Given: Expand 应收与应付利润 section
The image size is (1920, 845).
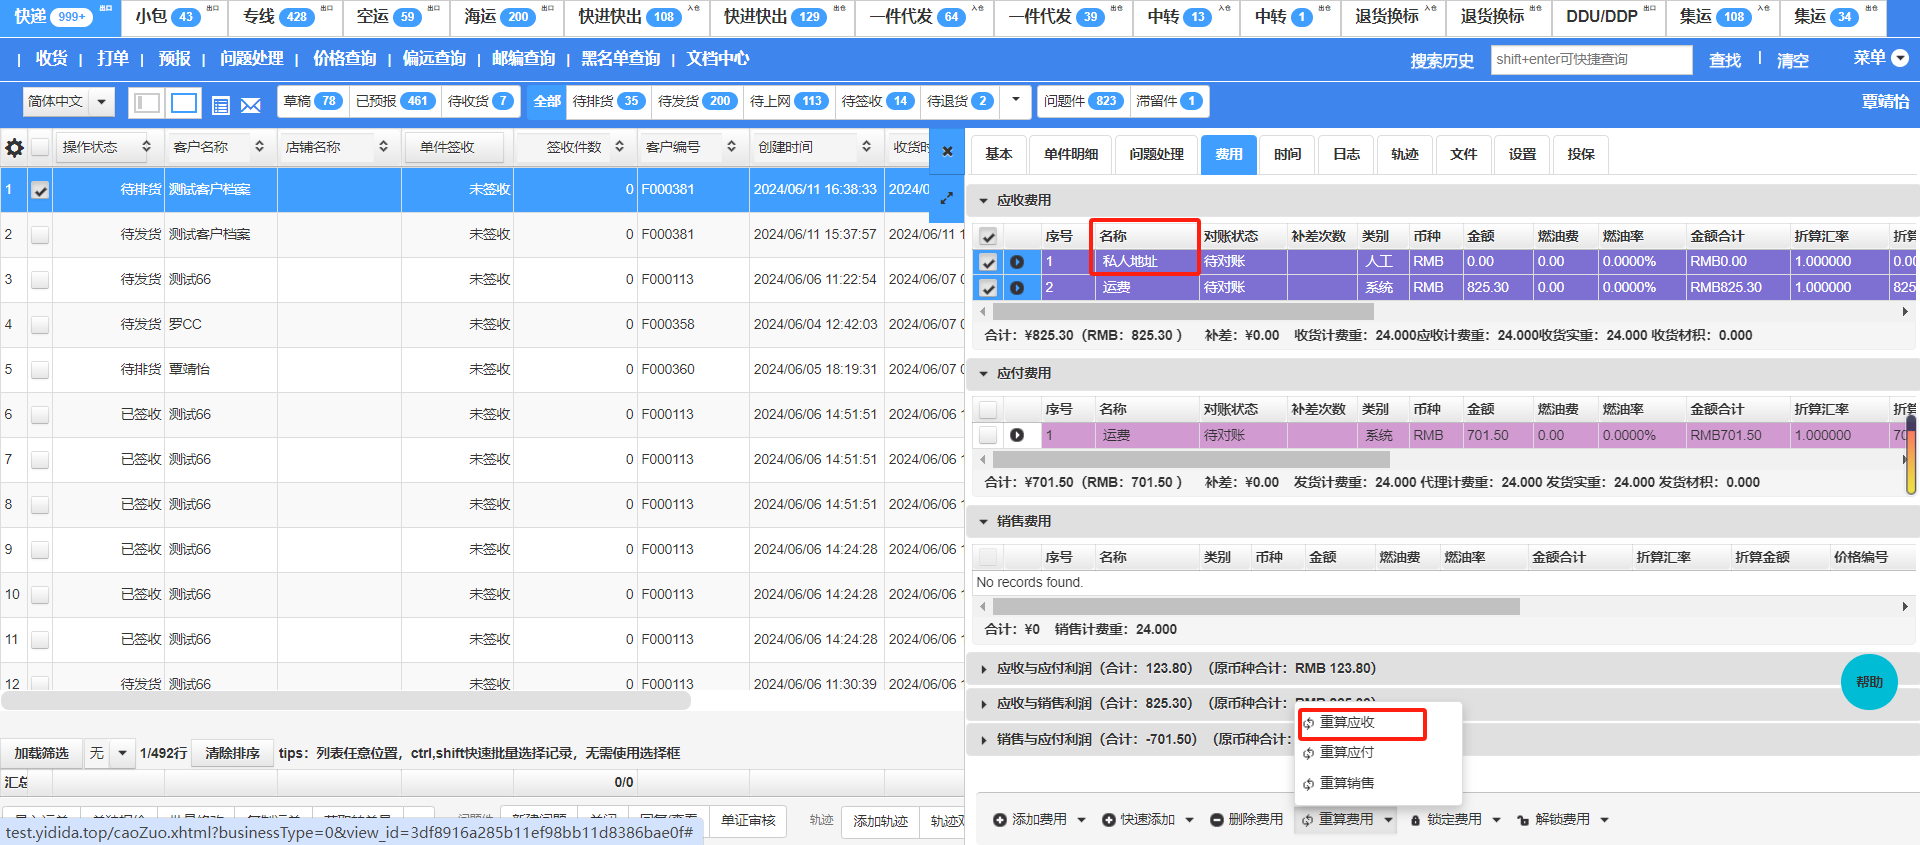Looking at the screenshot, I should click(983, 669).
